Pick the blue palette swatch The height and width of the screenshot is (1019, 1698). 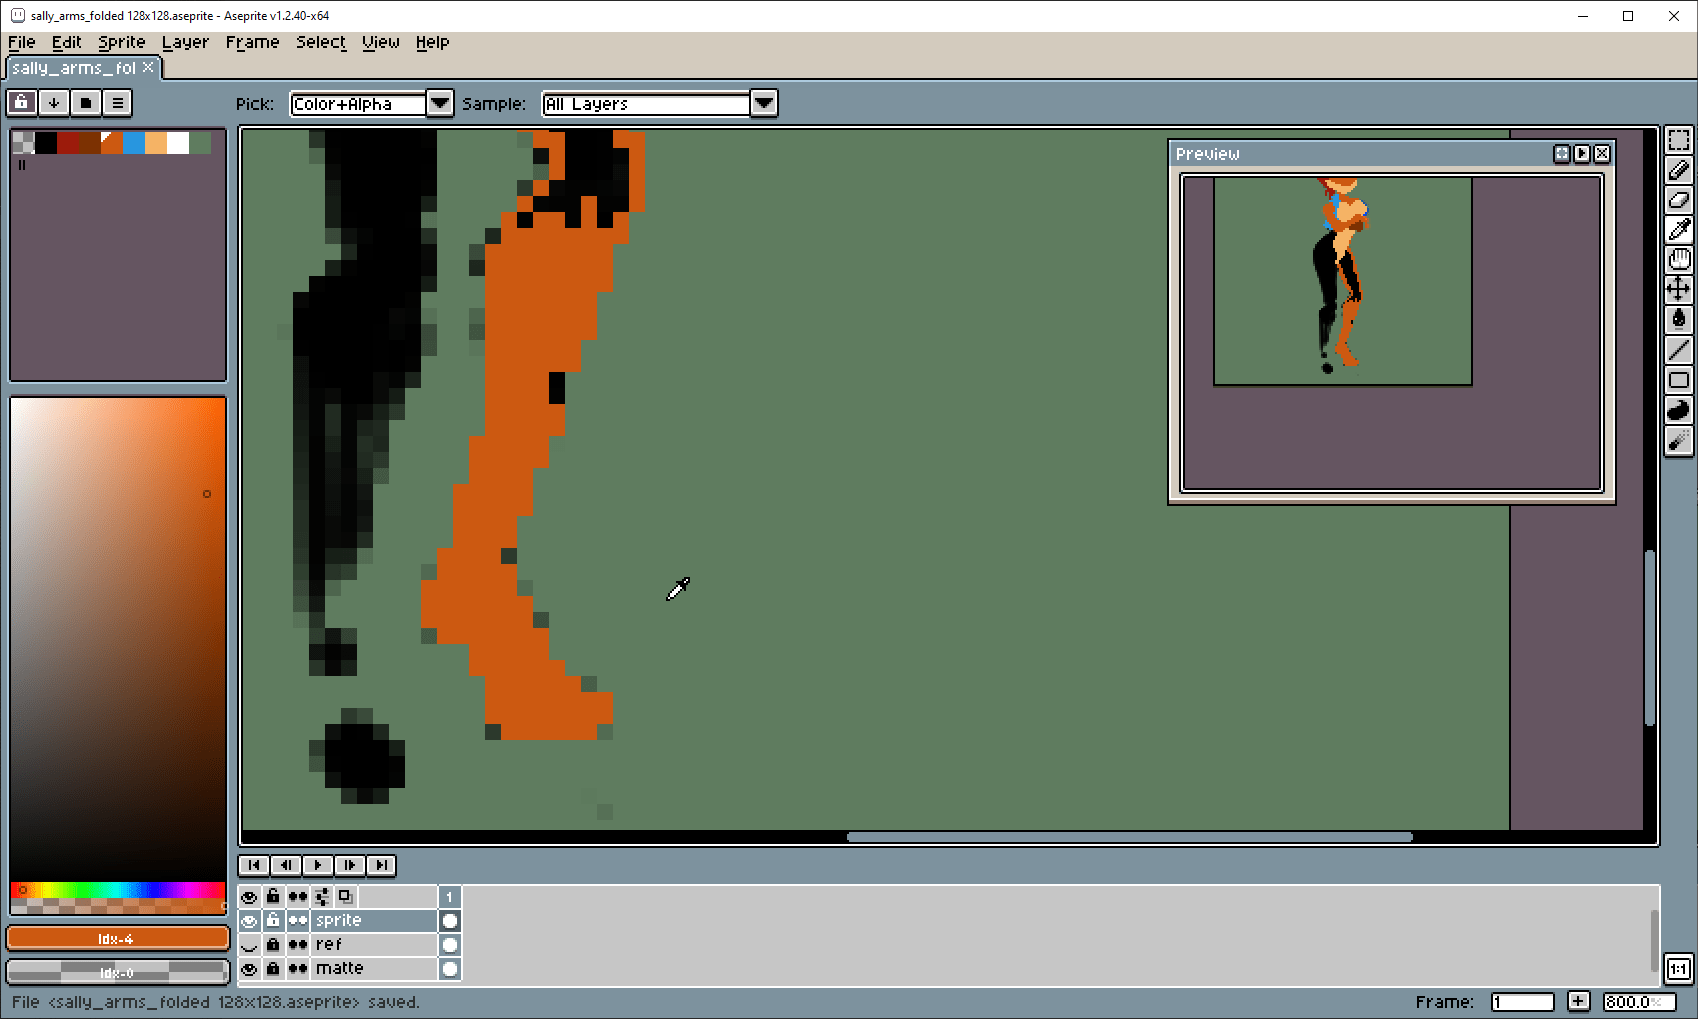(134, 143)
